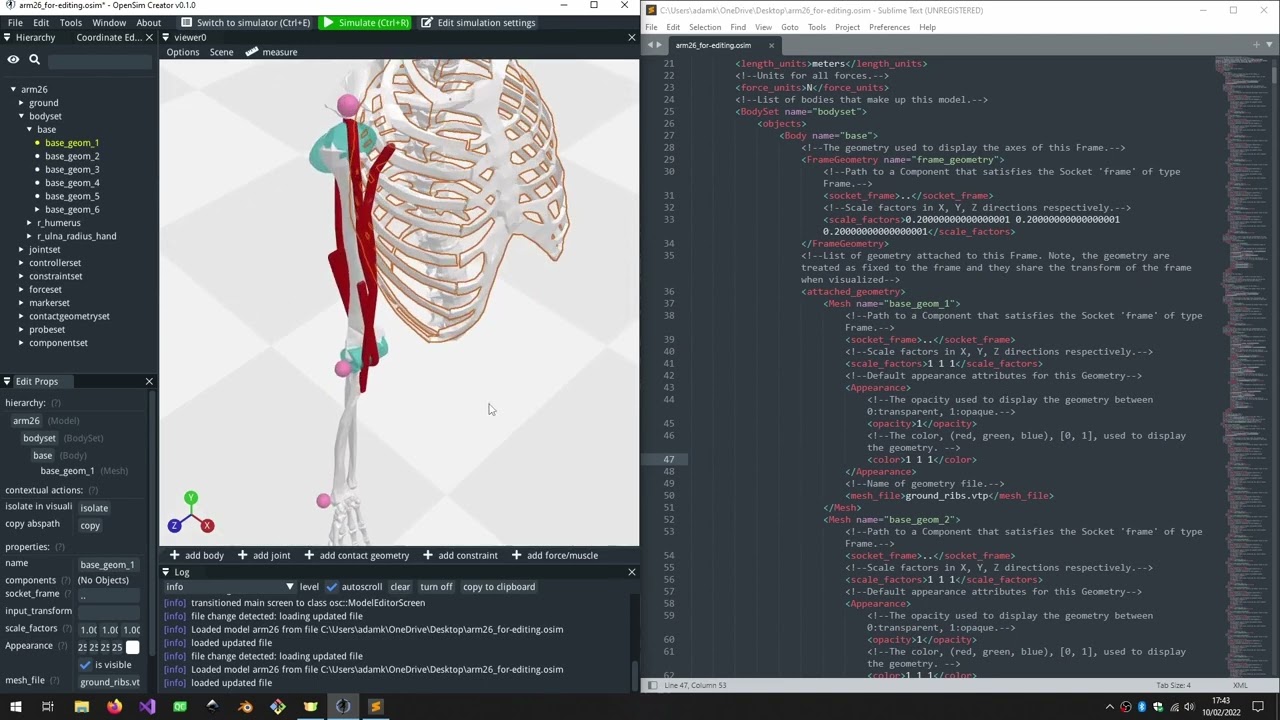
Task: Click add body button
Action: [196, 555]
